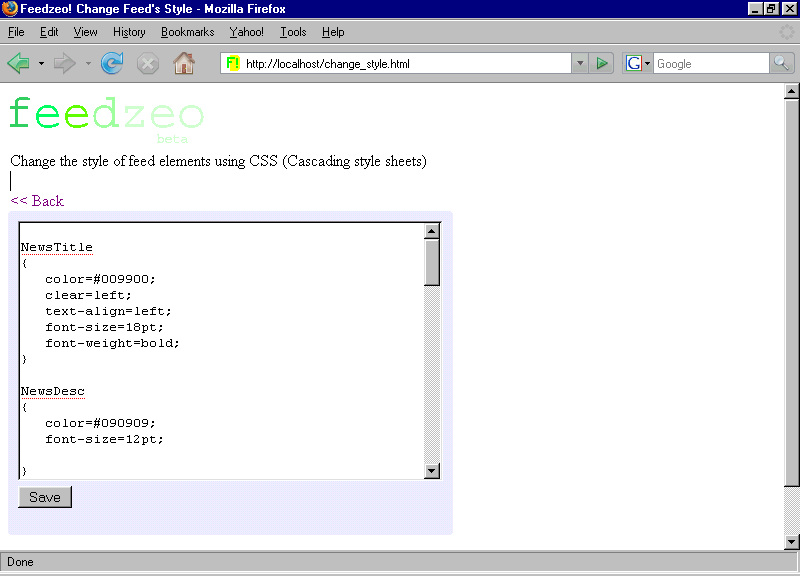Open the Bookmarks menu

[187, 32]
